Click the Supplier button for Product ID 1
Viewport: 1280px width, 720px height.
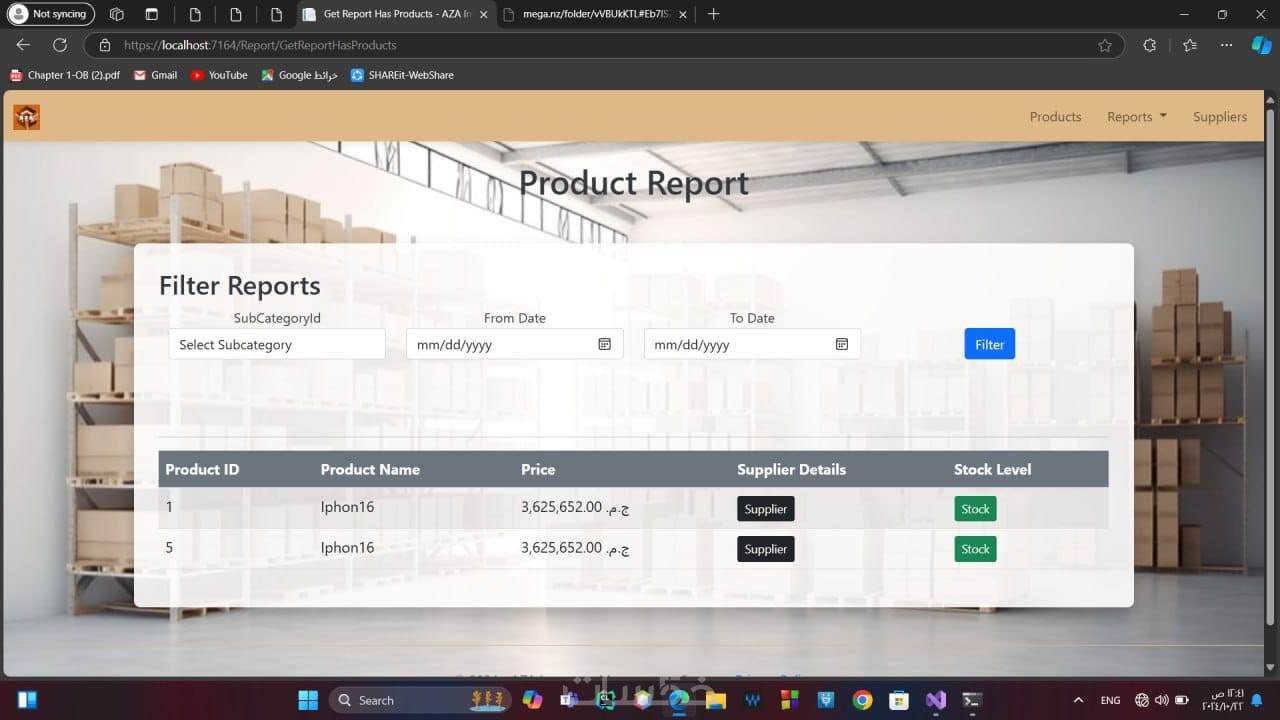tap(766, 509)
